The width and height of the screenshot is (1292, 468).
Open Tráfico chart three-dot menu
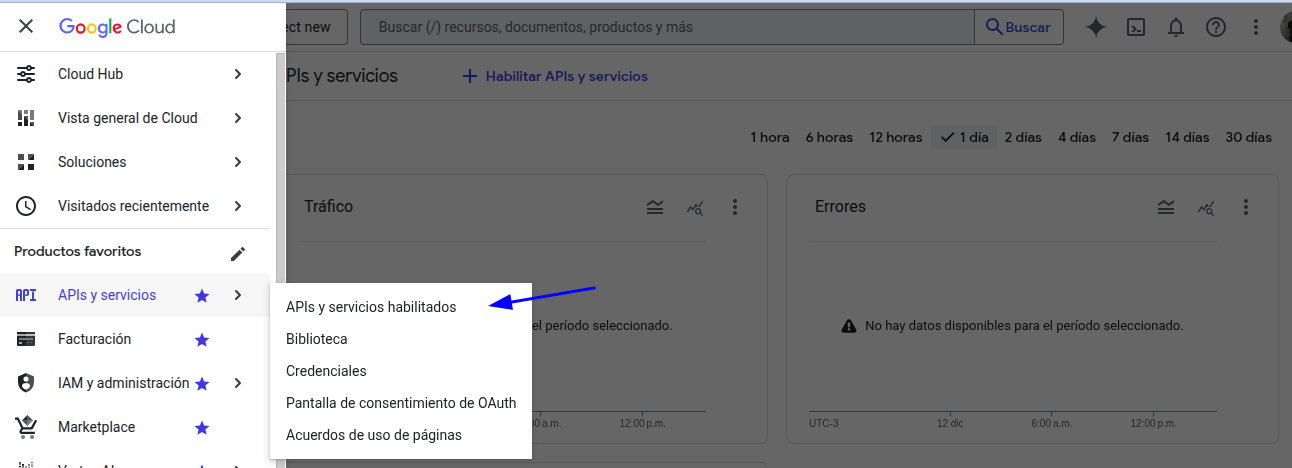click(x=735, y=207)
